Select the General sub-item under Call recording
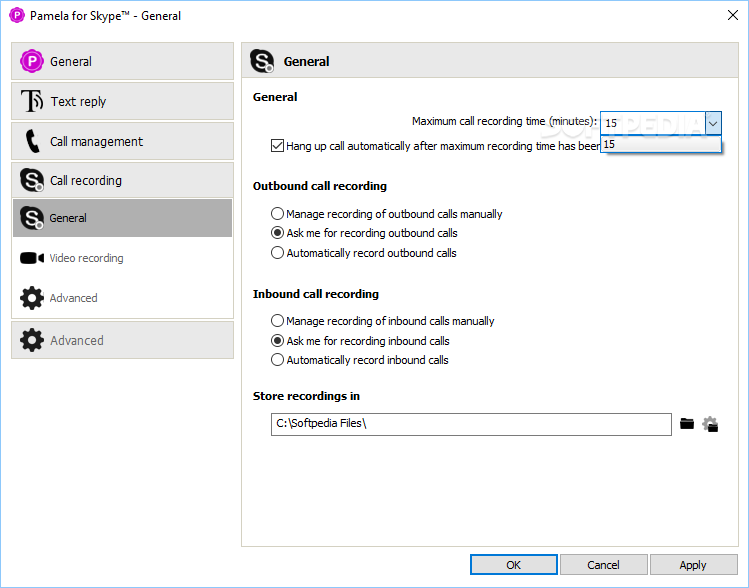The image size is (749, 588). point(122,218)
